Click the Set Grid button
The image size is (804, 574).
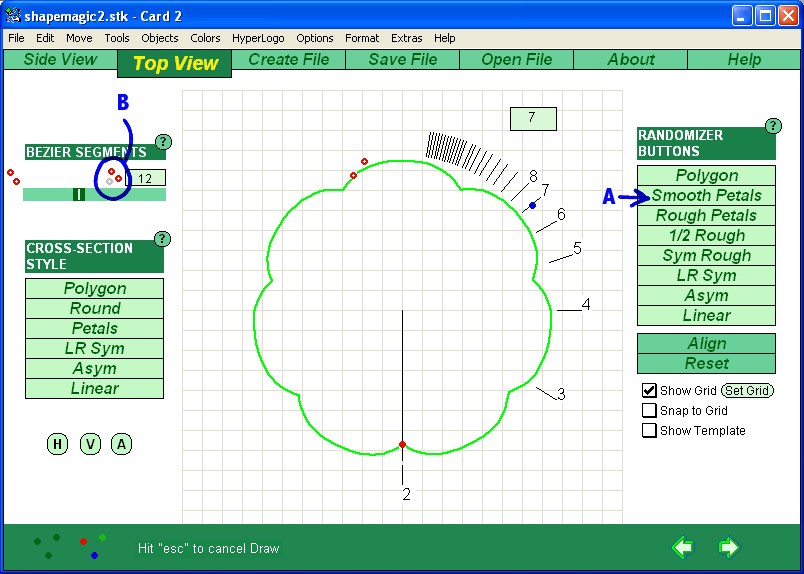pyautogui.click(x=747, y=390)
